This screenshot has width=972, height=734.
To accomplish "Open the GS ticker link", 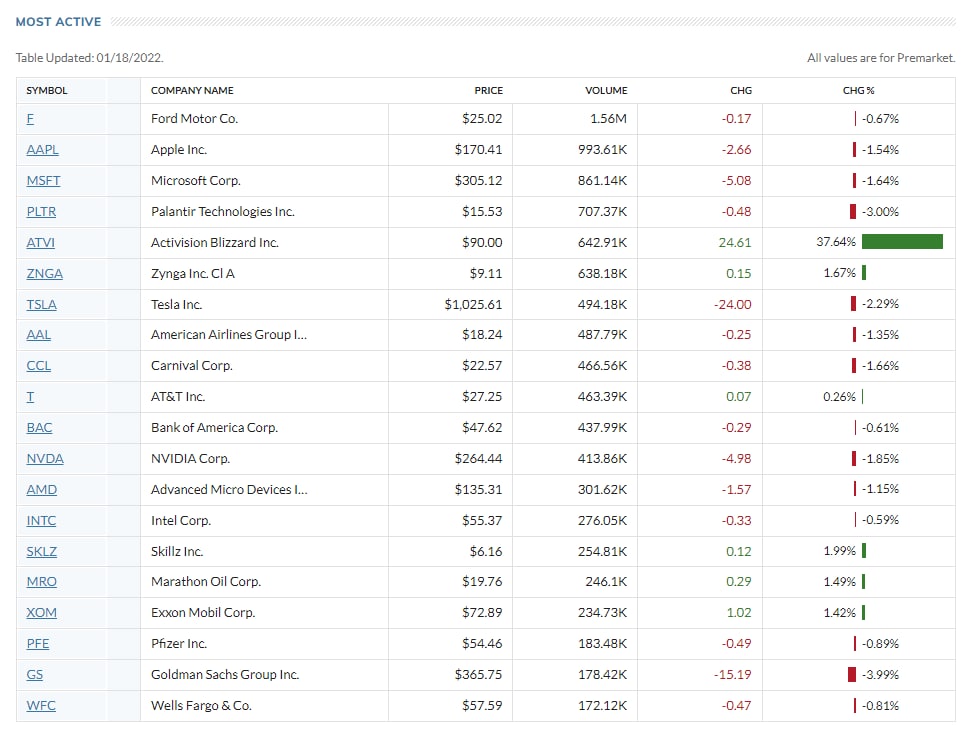I will point(34,675).
